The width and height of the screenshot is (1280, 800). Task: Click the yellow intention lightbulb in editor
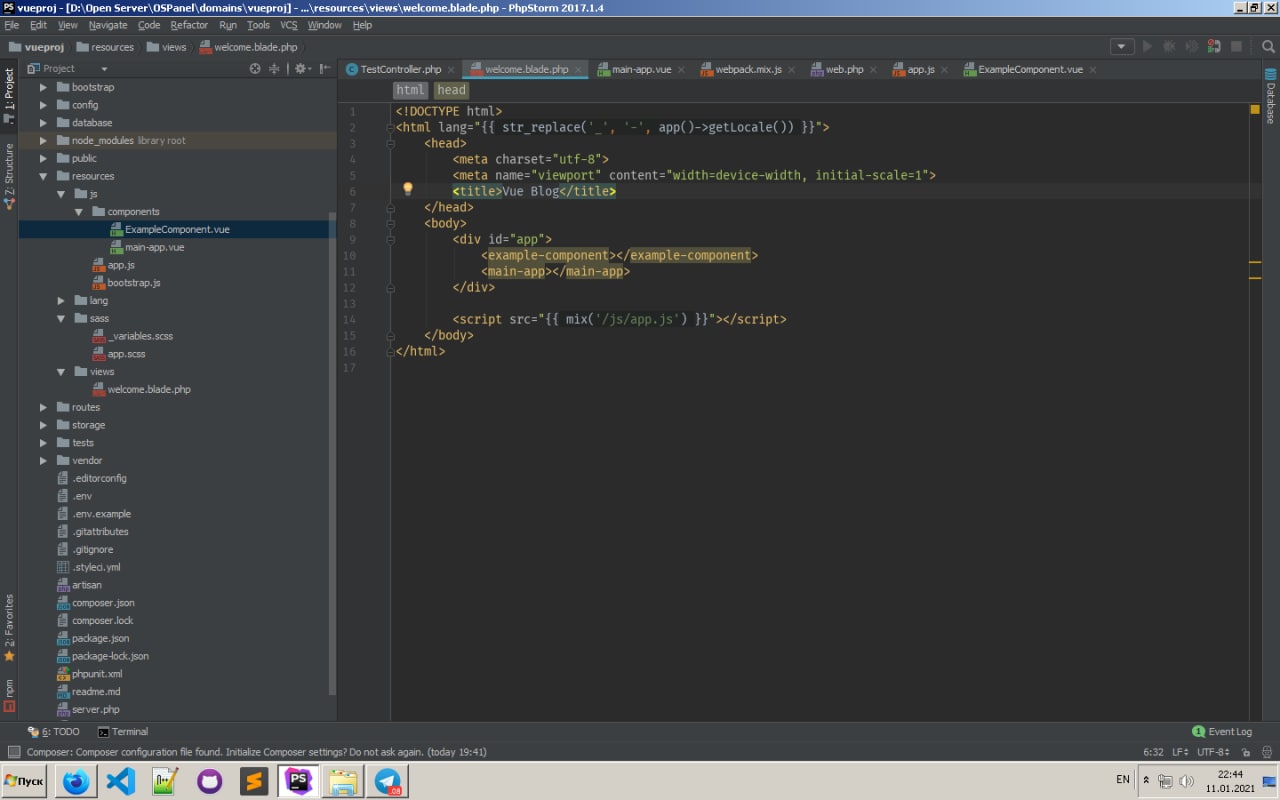pos(407,188)
